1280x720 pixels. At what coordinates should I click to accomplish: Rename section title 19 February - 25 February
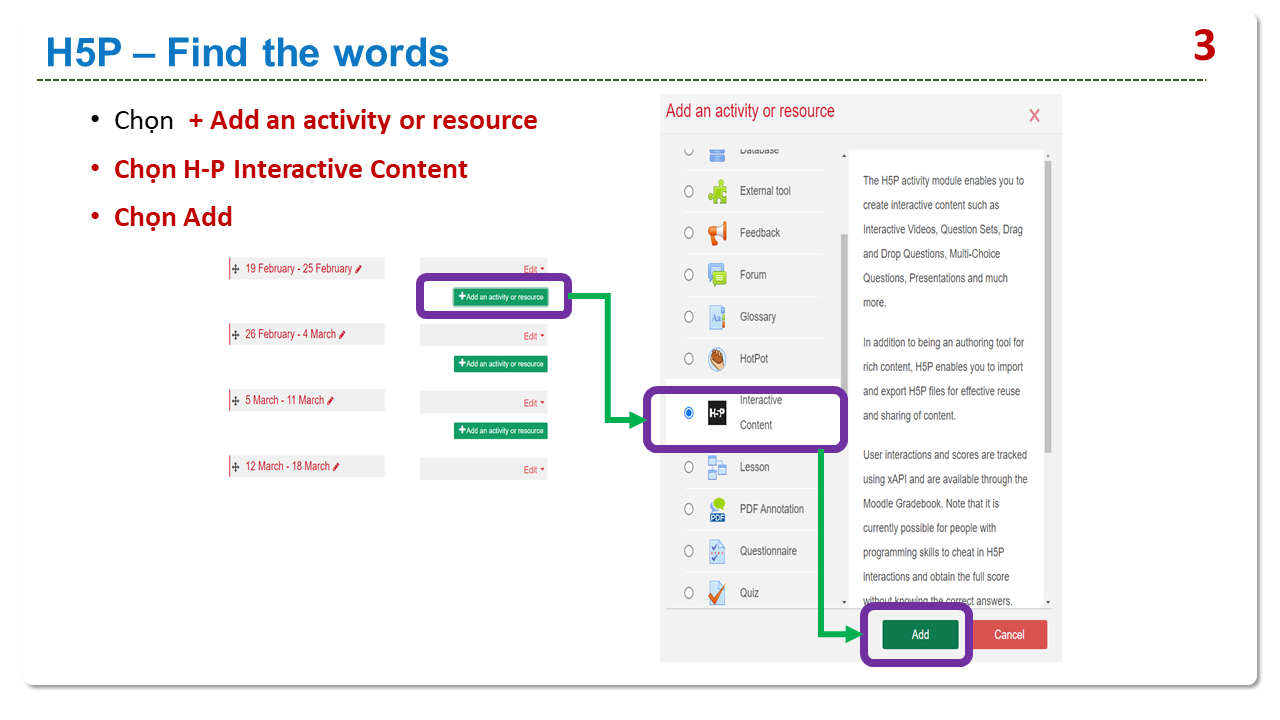tap(358, 269)
